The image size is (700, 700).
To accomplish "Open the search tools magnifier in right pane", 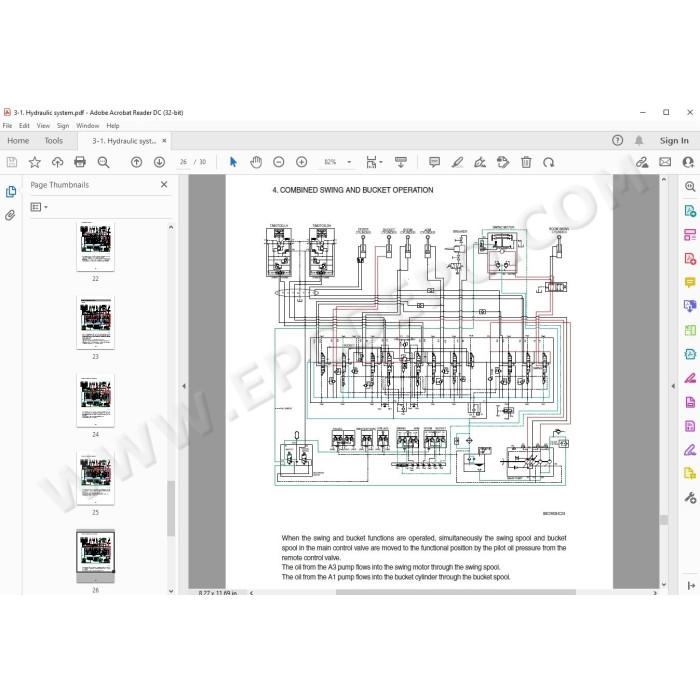I will tap(690, 187).
